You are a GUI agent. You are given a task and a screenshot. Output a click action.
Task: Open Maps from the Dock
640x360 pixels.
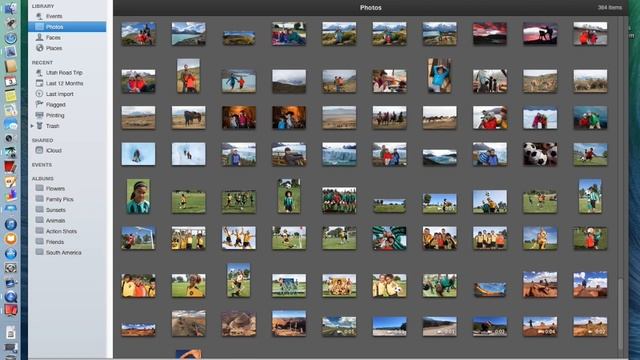tap(10, 110)
